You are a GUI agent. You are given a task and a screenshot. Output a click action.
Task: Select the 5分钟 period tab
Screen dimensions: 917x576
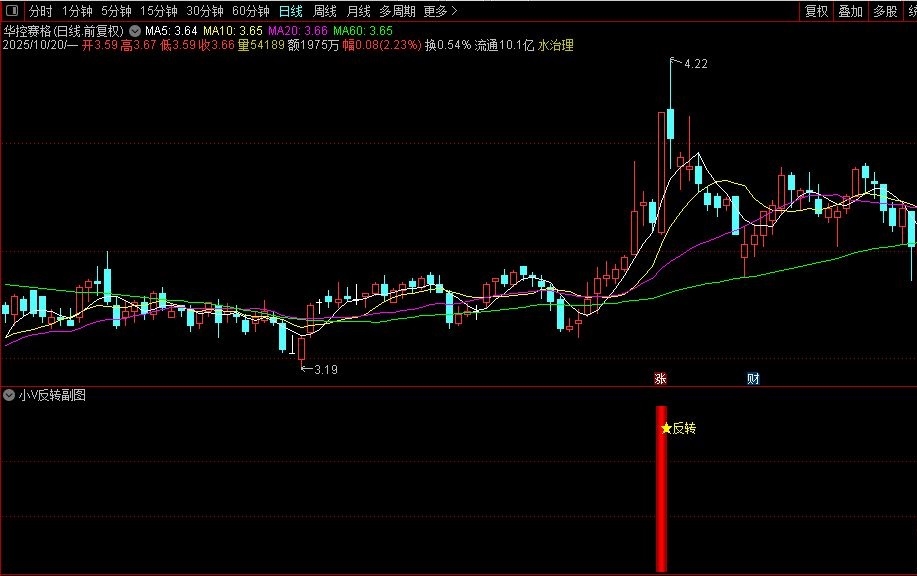tap(116, 11)
